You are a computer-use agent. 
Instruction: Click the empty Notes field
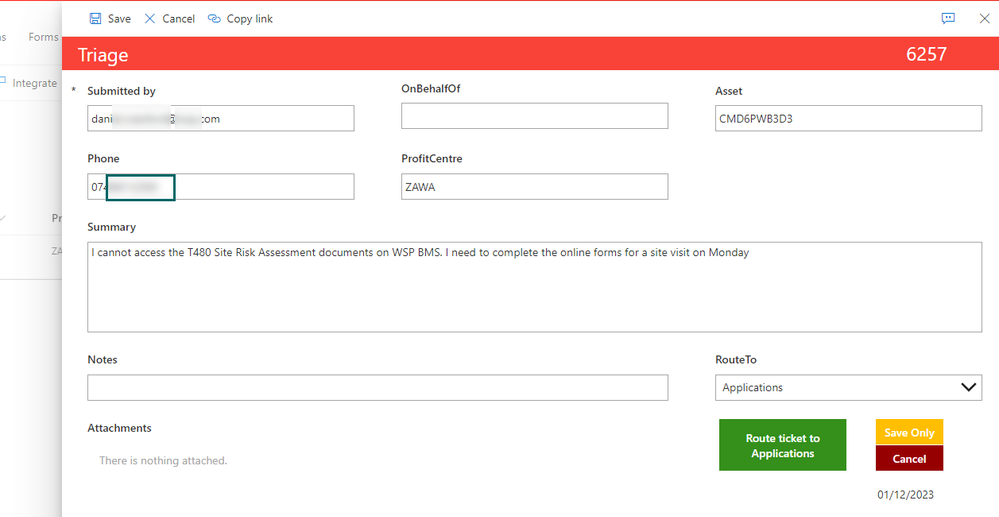click(x=377, y=388)
